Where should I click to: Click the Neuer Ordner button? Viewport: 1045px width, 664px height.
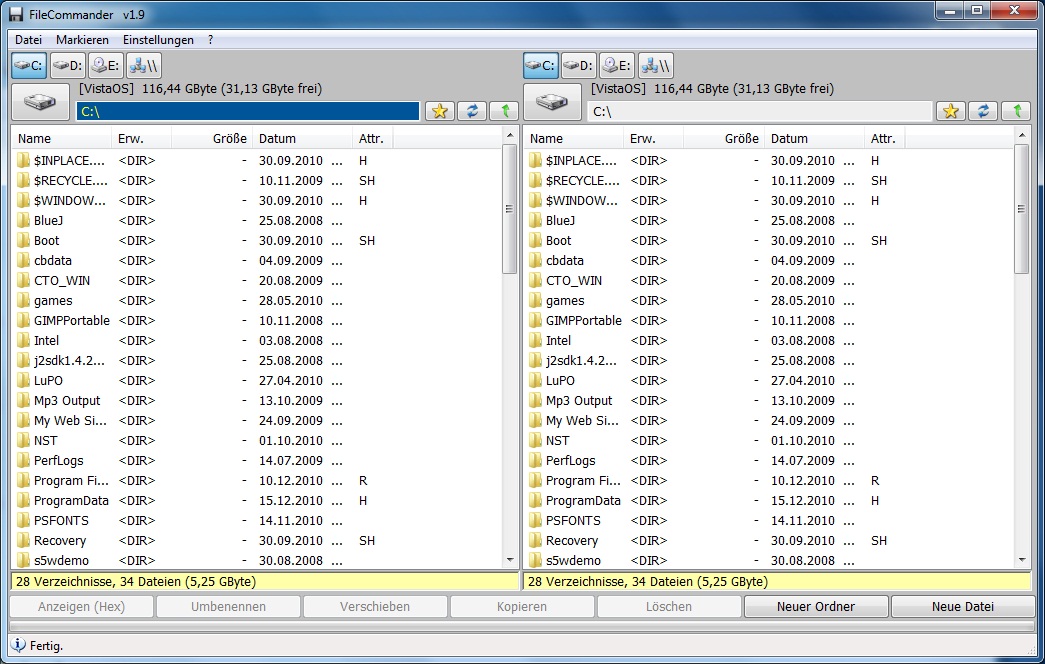click(x=815, y=607)
